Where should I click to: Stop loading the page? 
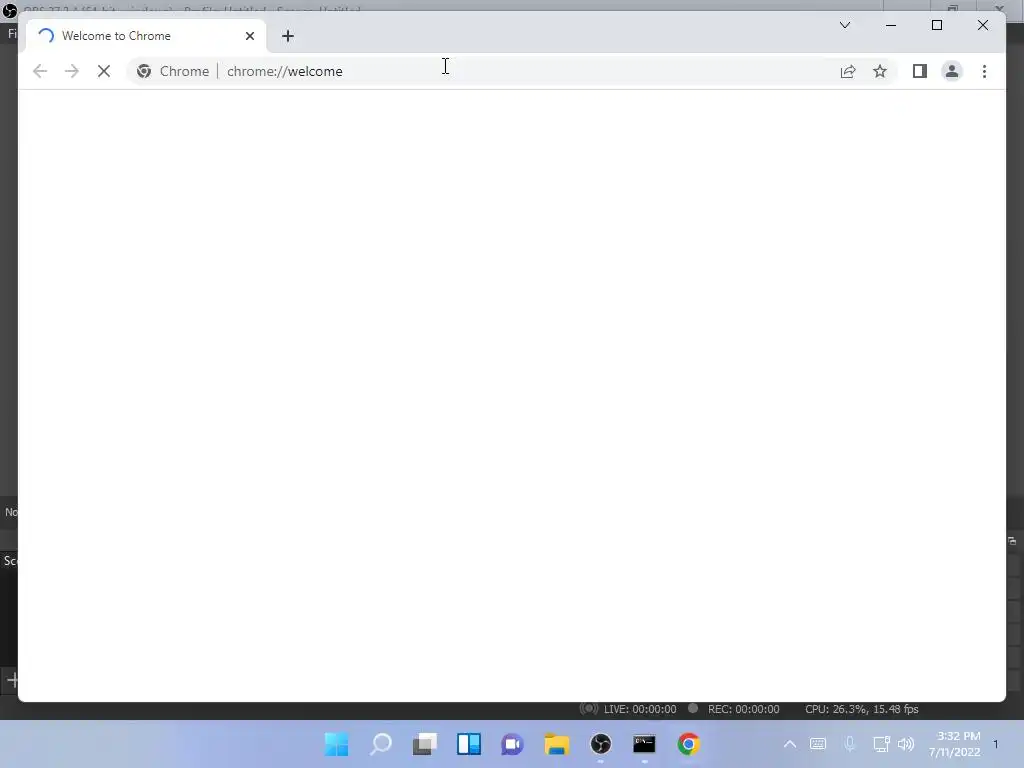click(104, 71)
